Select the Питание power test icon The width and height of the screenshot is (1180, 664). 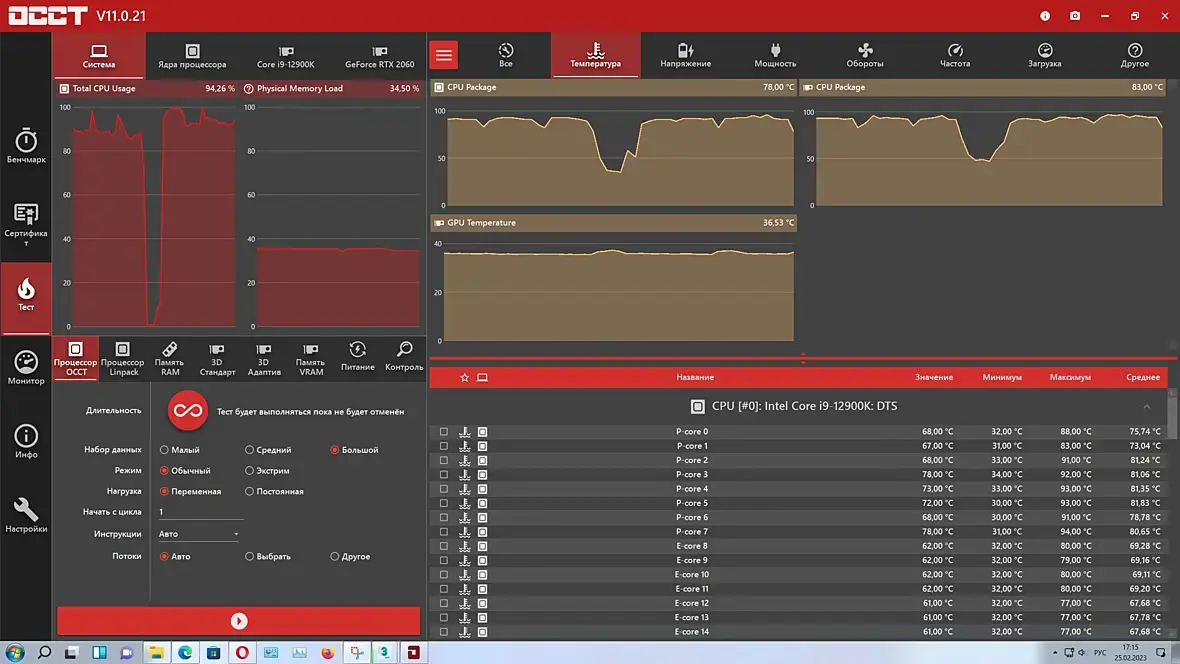(x=357, y=355)
